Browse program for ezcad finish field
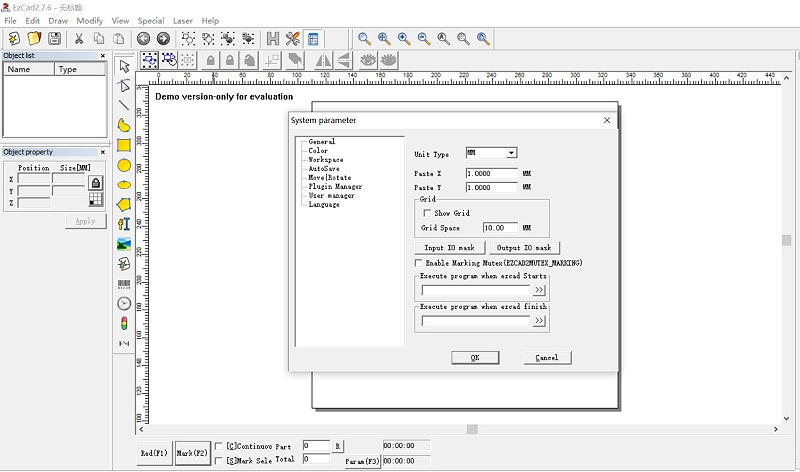 (x=539, y=321)
